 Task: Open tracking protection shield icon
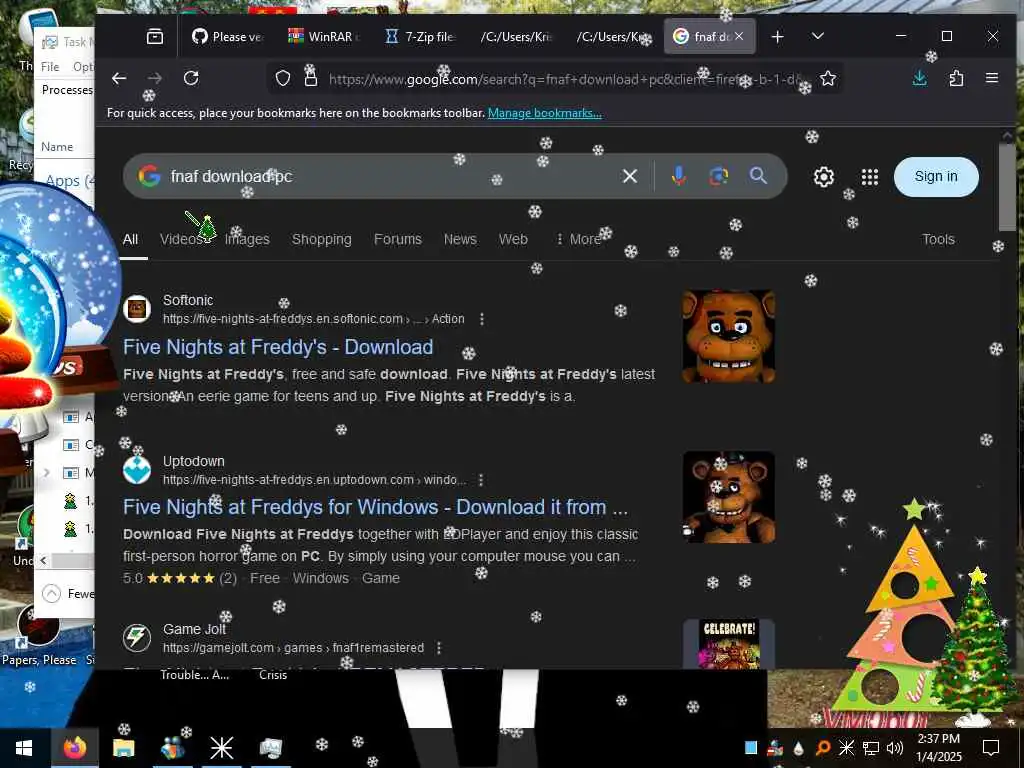283,79
